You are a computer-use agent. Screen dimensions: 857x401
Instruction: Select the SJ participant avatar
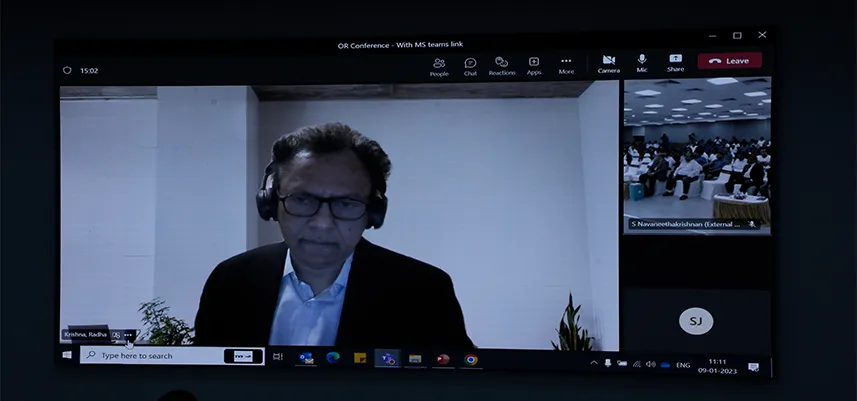[x=696, y=321]
